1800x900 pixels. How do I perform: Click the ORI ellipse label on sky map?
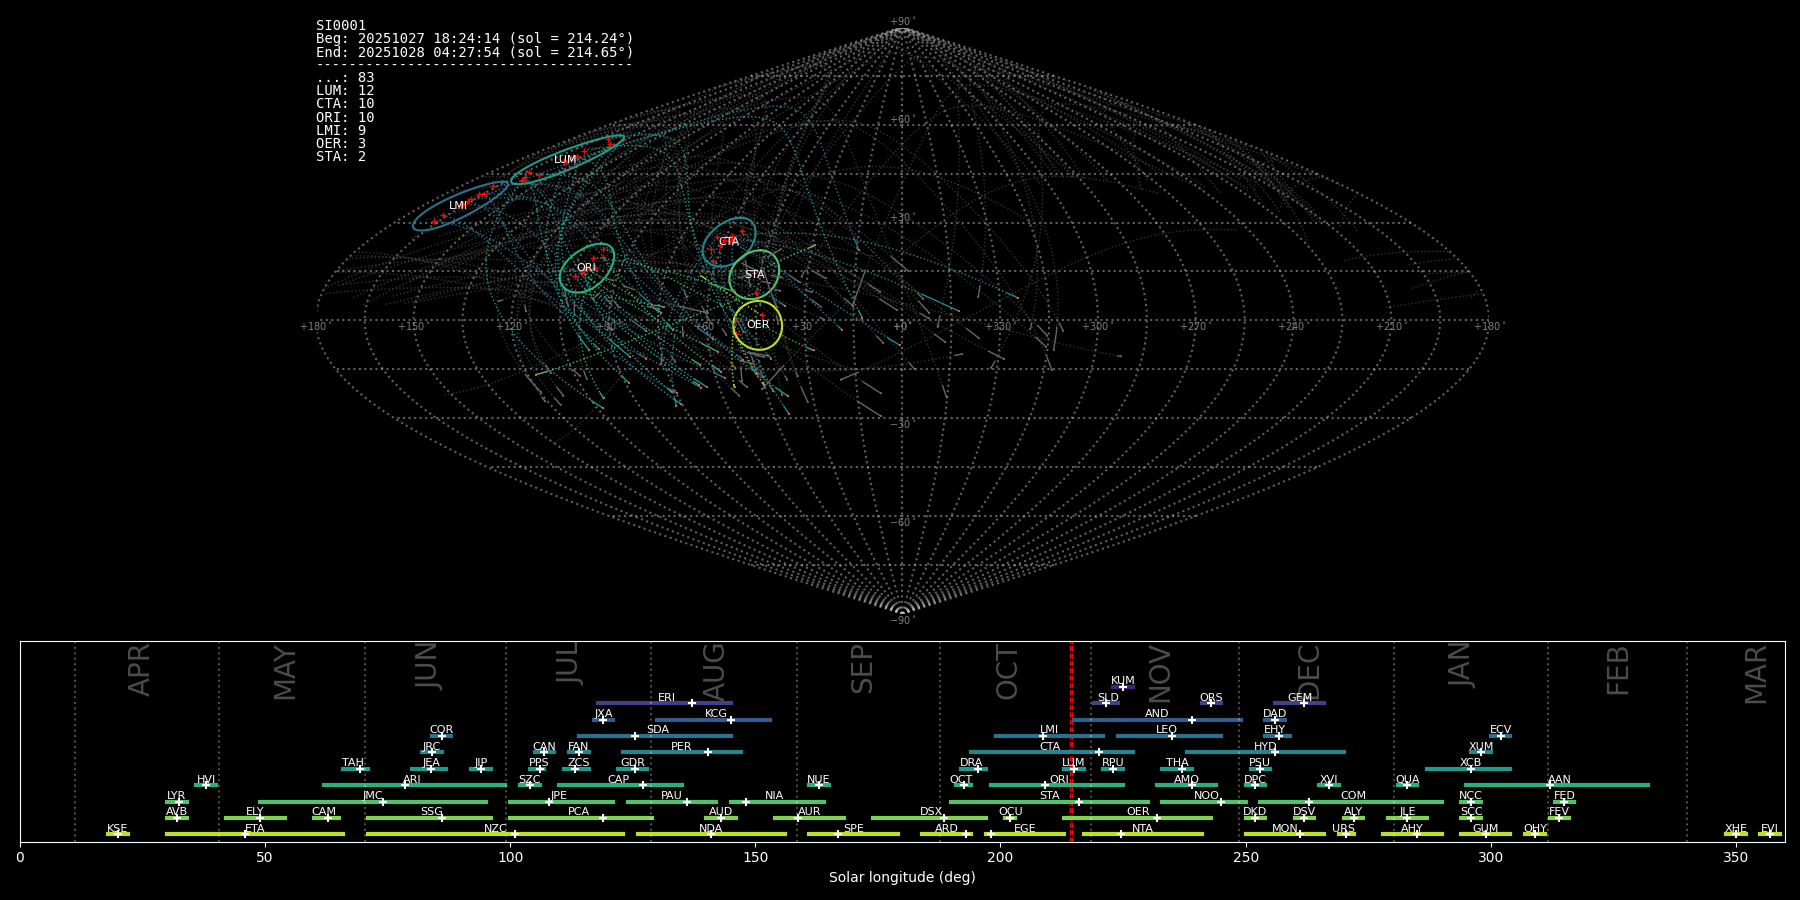[586, 268]
